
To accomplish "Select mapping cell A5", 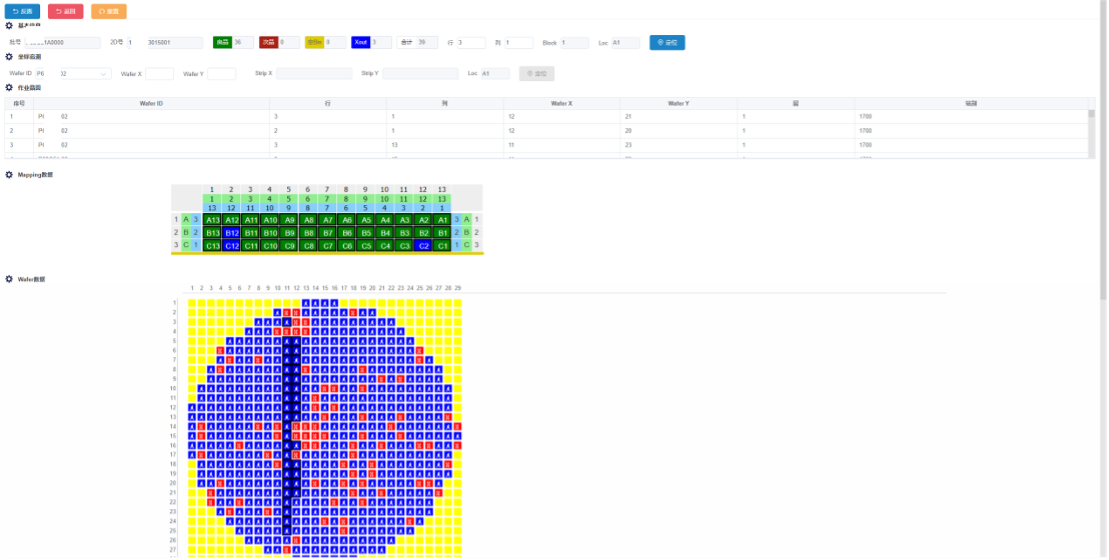I will (x=366, y=220).
